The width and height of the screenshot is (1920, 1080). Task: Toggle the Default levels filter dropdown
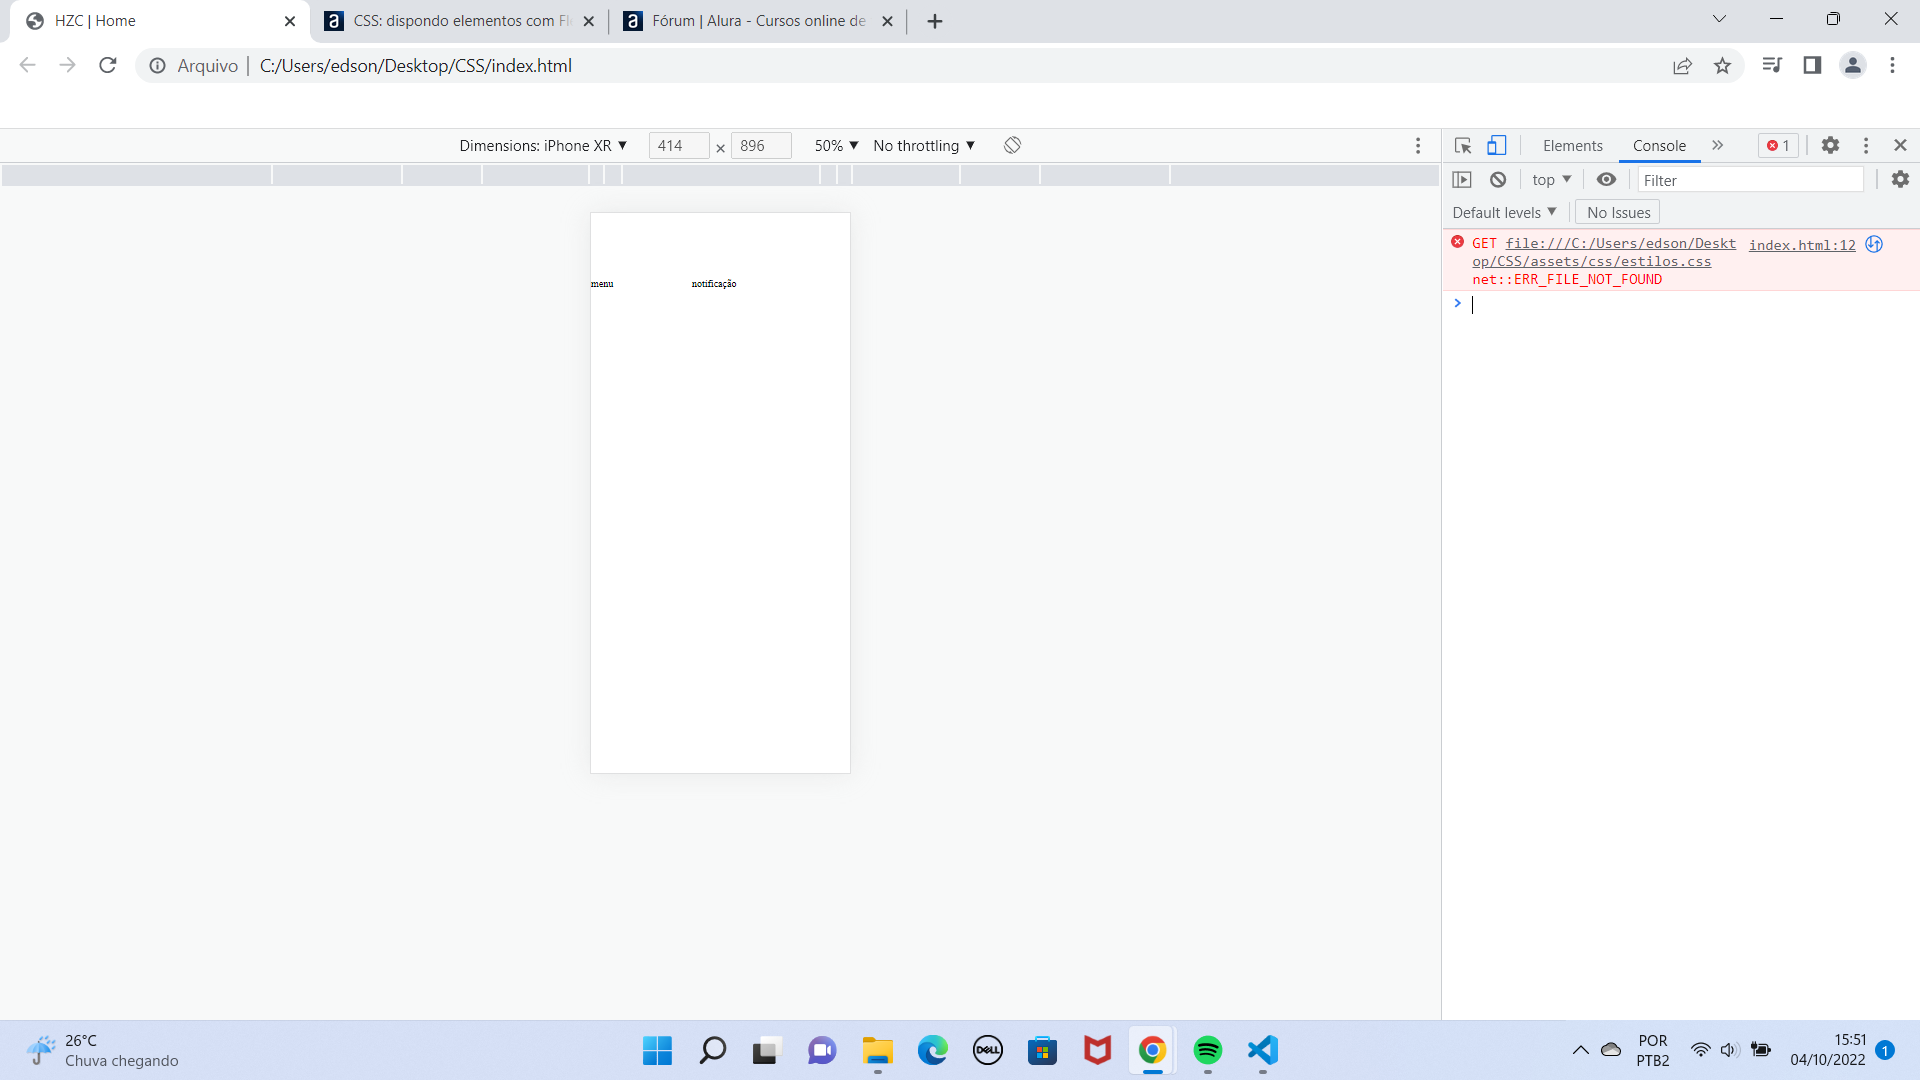[1505, 212]
